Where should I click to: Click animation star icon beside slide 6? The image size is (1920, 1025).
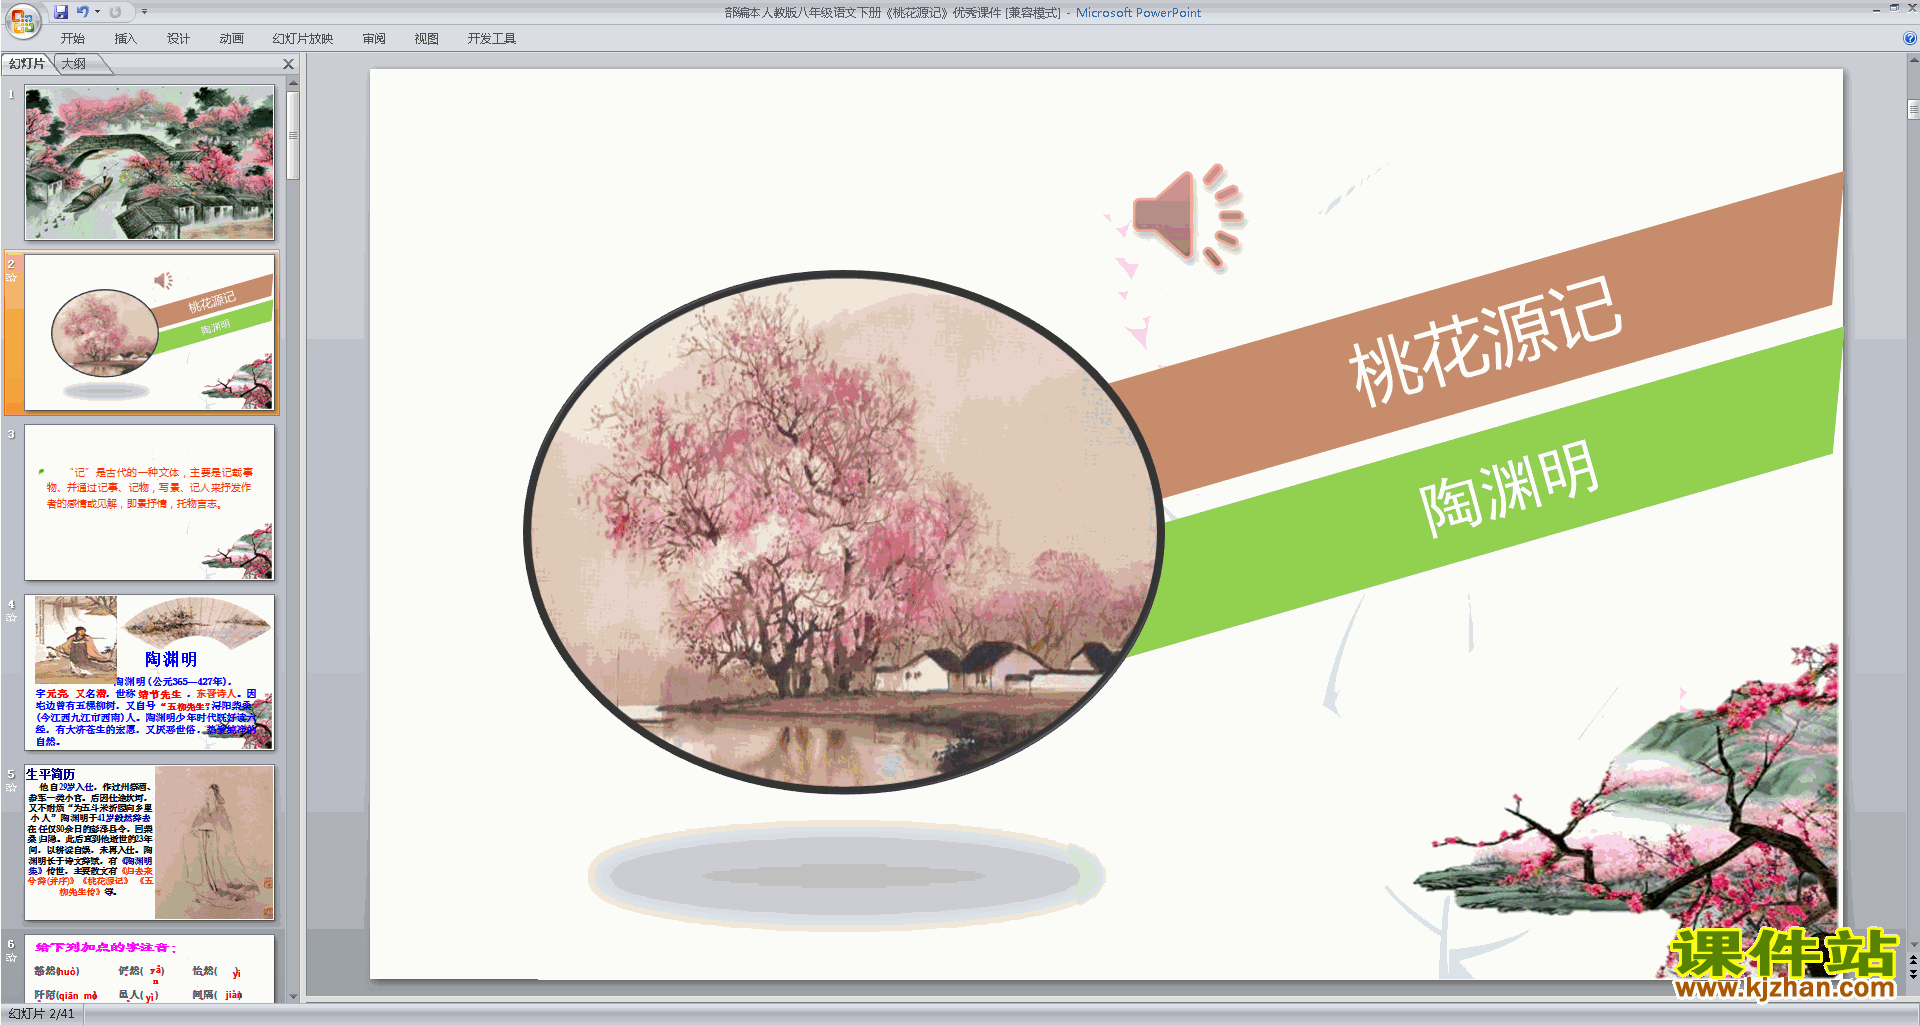11,958
